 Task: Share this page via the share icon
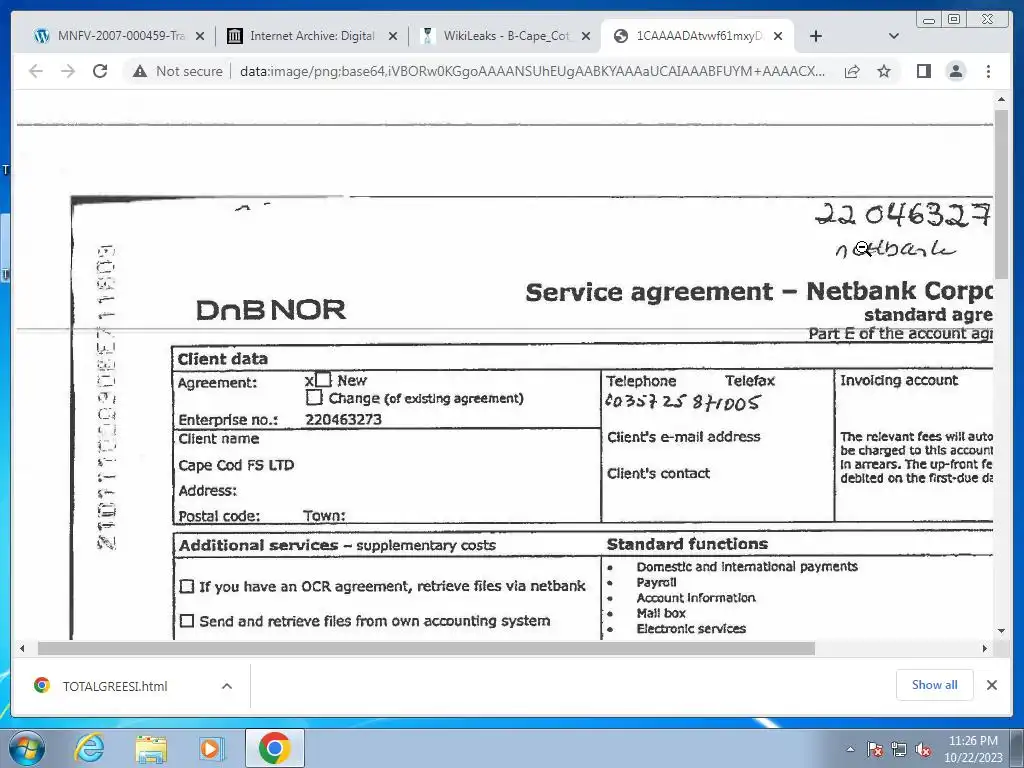852,71
